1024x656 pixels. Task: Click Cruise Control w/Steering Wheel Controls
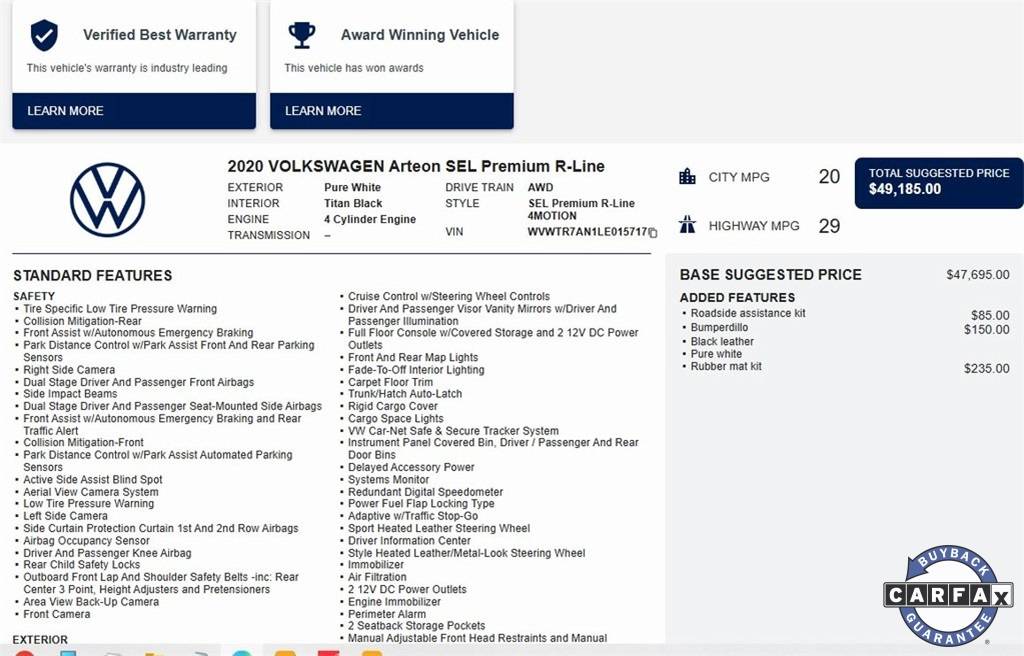coord(449,296)
